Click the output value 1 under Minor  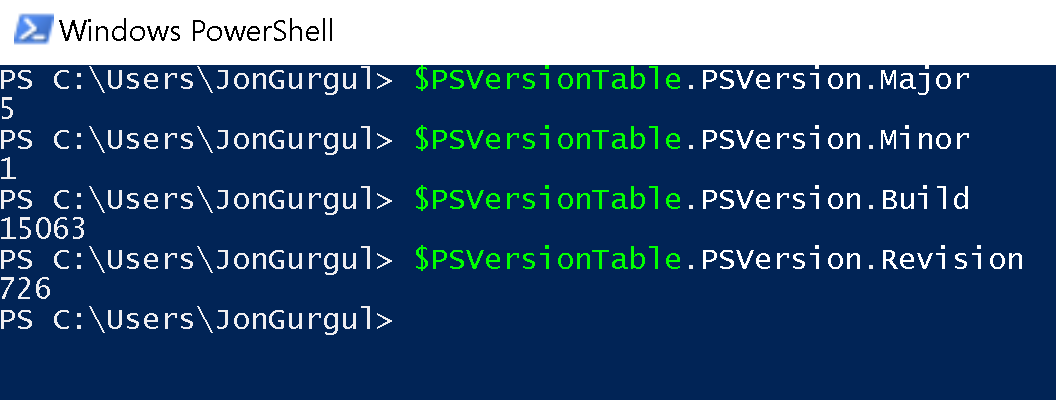7,170
